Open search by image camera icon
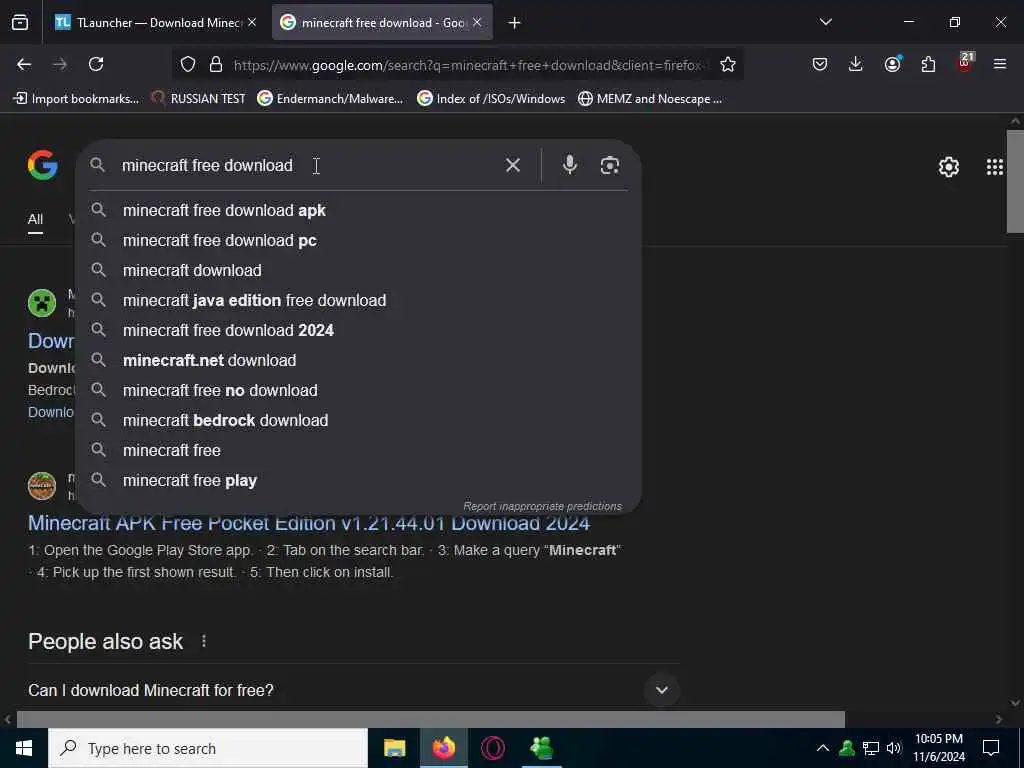1024x768 pixels. (x=609, y=165)
